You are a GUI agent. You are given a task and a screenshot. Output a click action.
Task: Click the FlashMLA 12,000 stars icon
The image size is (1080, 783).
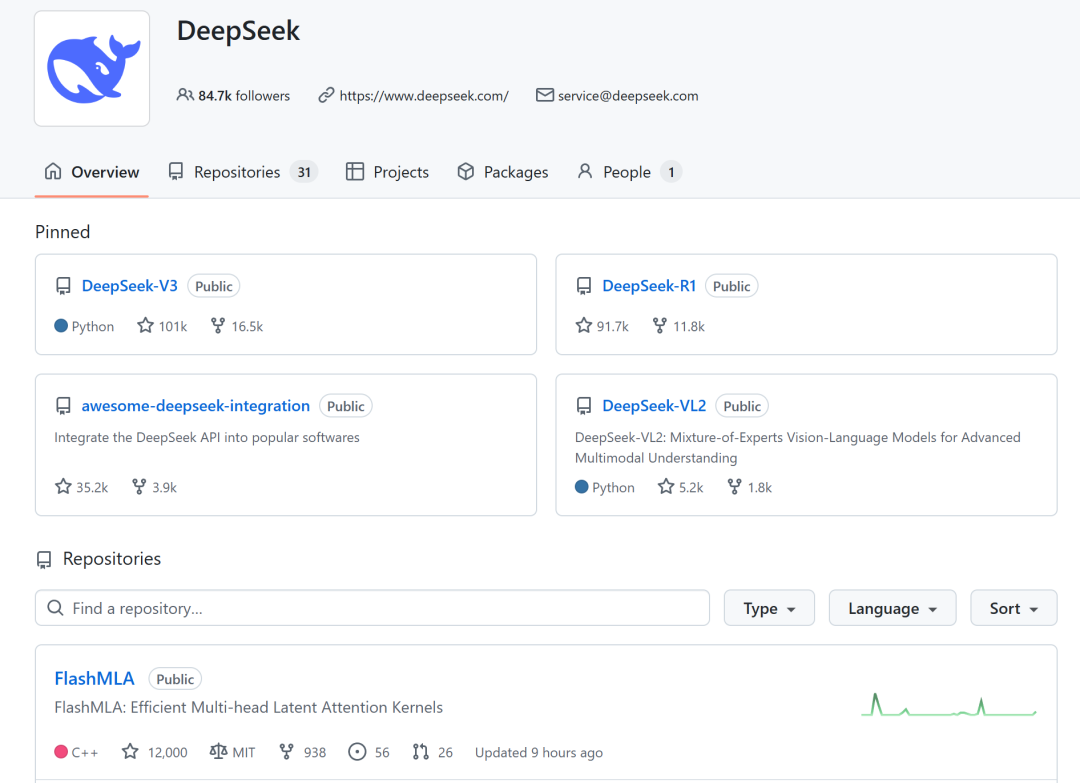click(129, 751)
